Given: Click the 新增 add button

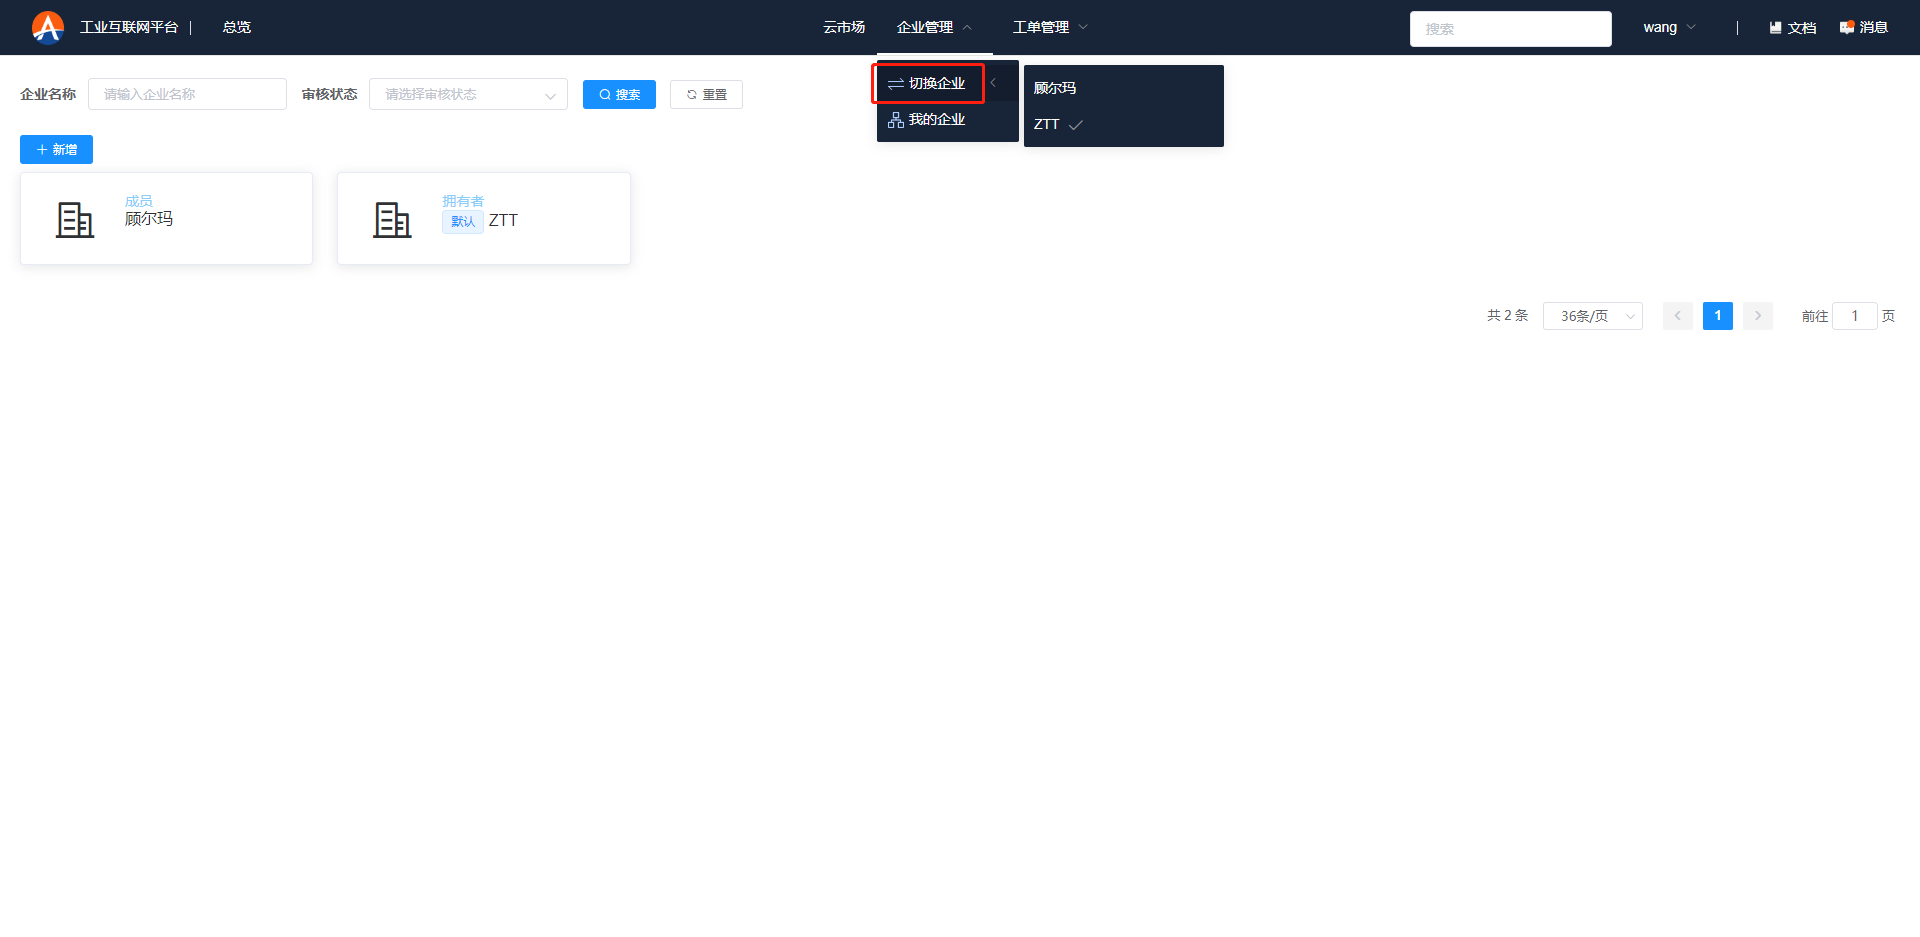Looking at the screenshot, I should 56,150.
